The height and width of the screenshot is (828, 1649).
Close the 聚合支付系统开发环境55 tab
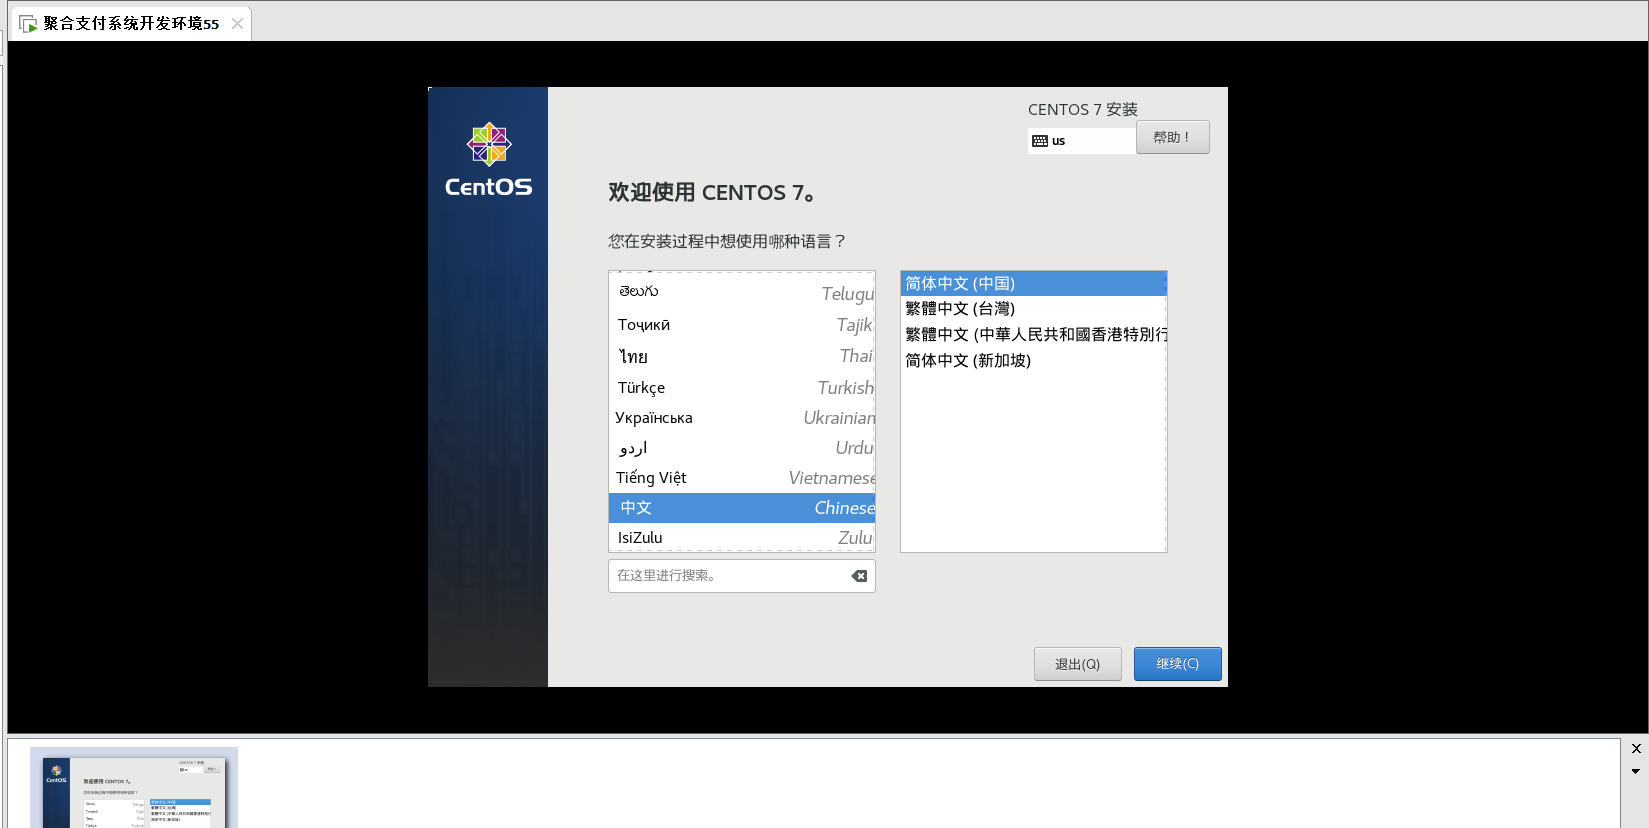[237, 23]
